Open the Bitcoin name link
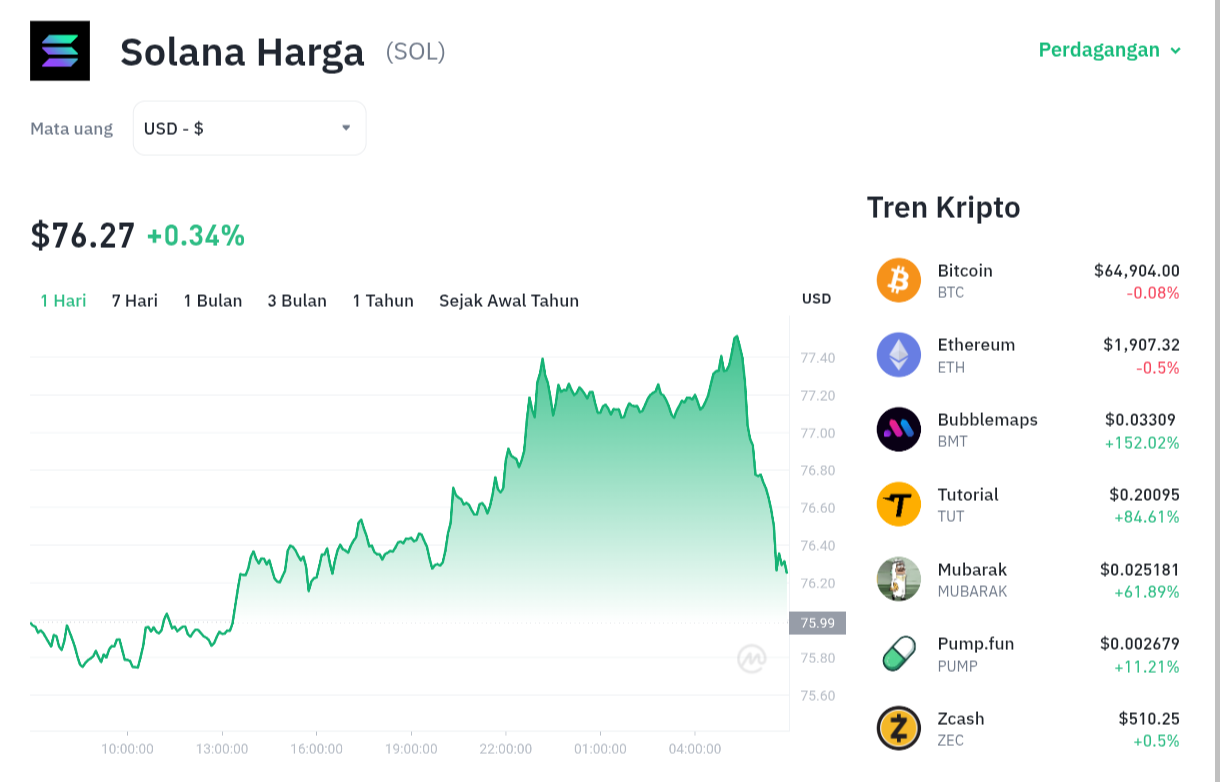The height and width of the screenshot is (782, 1220). 965,270
